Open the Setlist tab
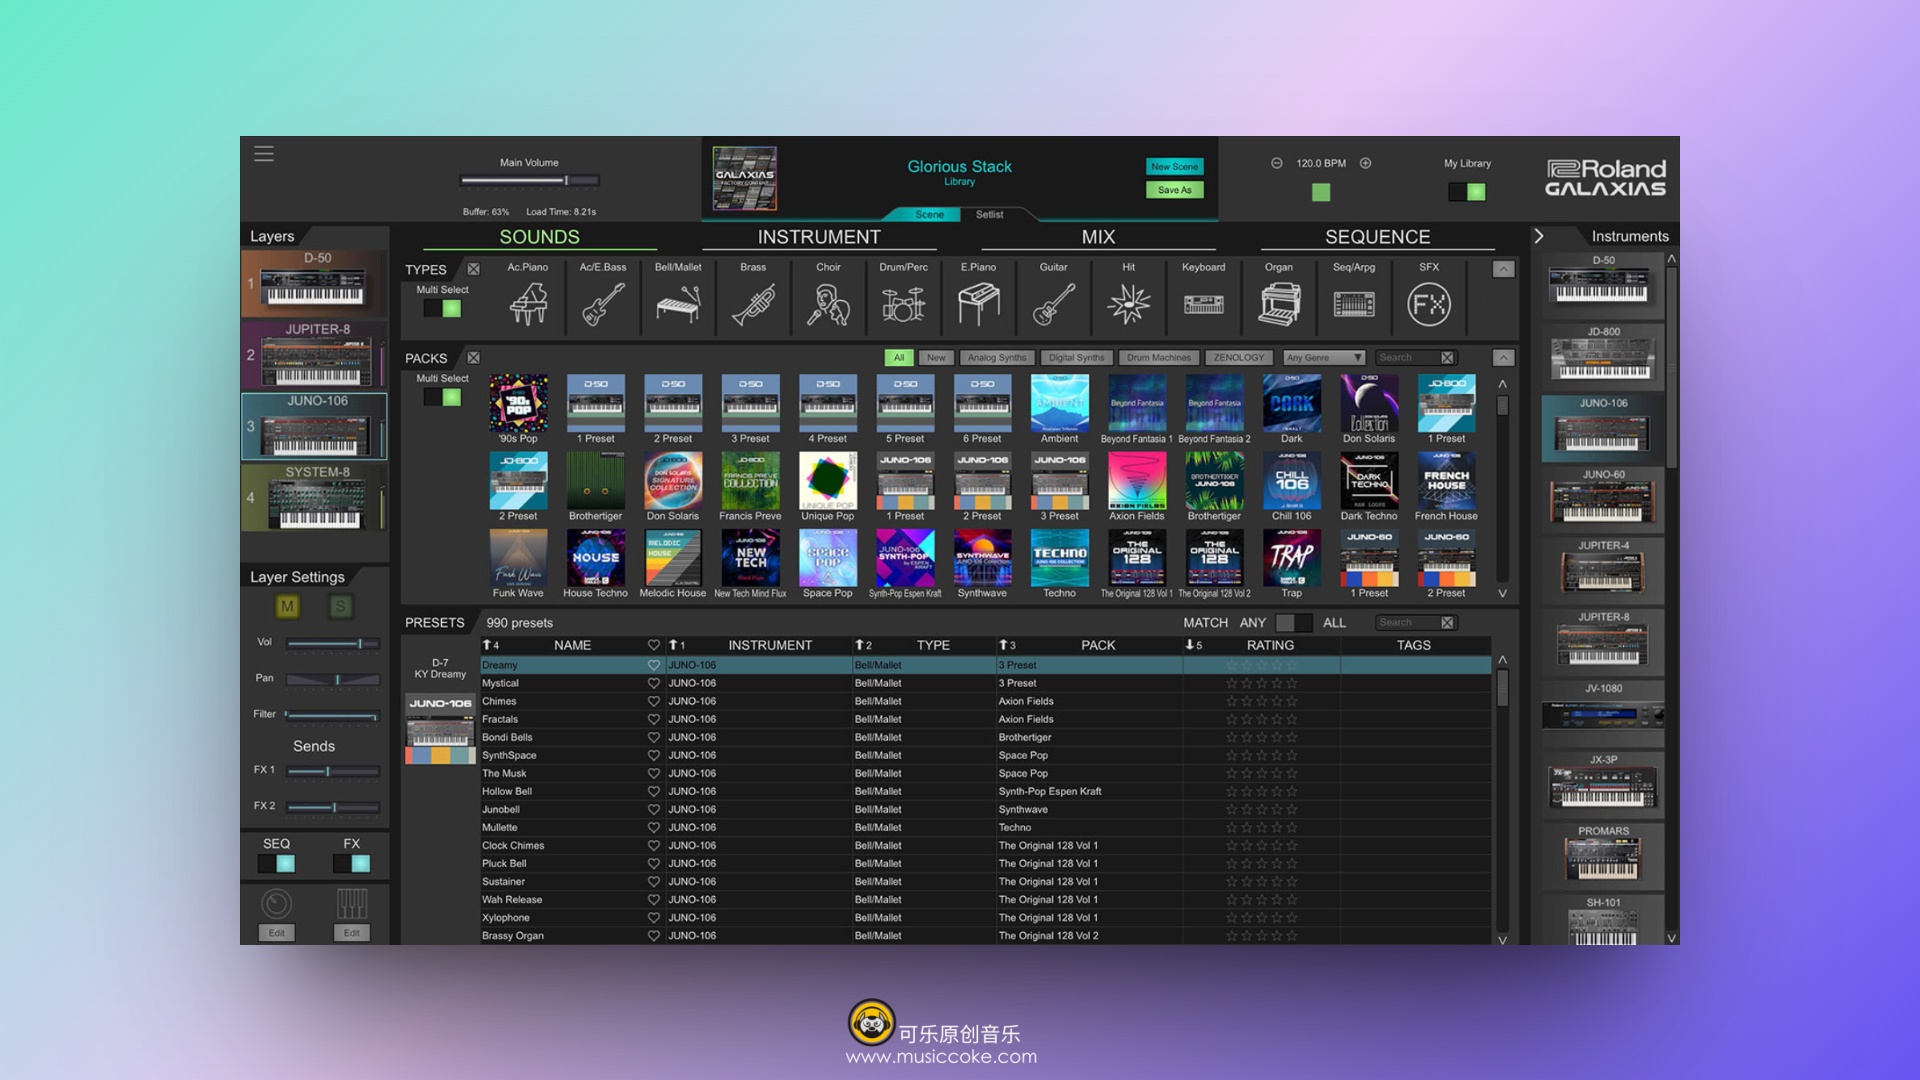The width and height of the screenshot is (1920, 1080). point(989,214)
